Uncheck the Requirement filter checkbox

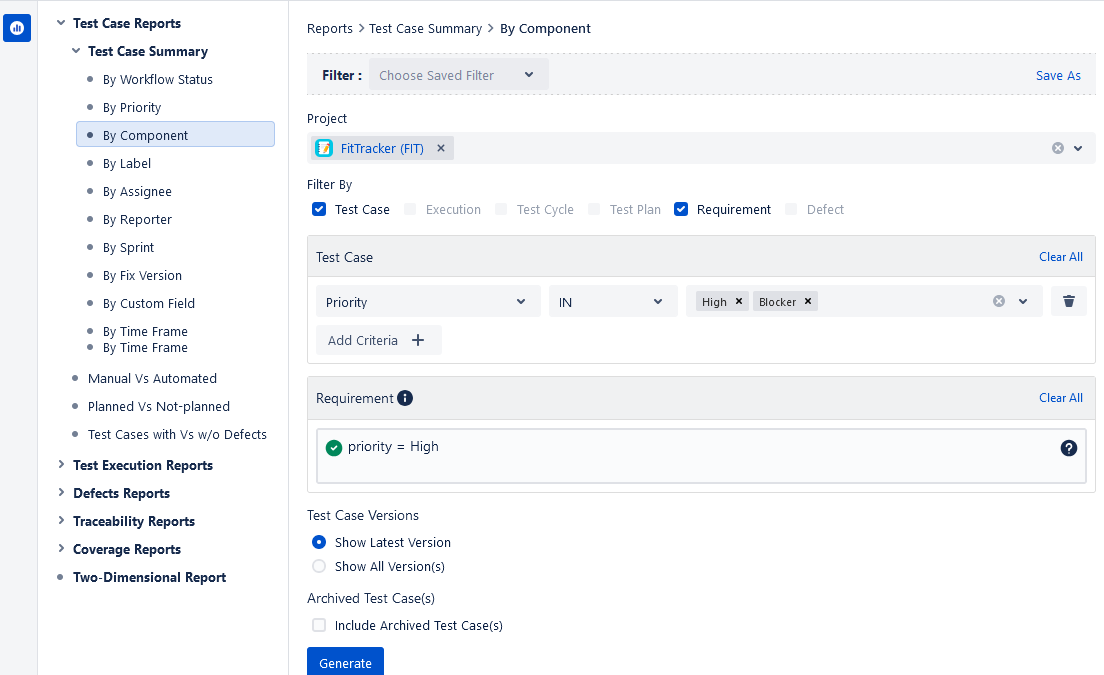click(681, 209)
